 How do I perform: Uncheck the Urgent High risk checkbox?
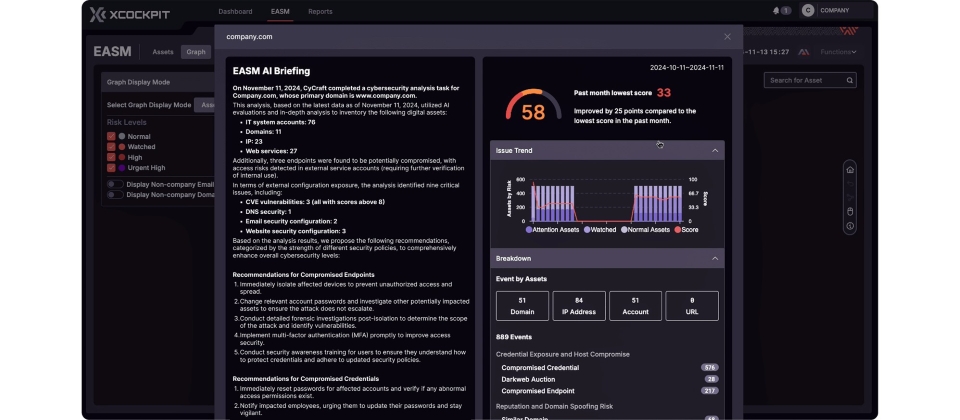(111, 168)
